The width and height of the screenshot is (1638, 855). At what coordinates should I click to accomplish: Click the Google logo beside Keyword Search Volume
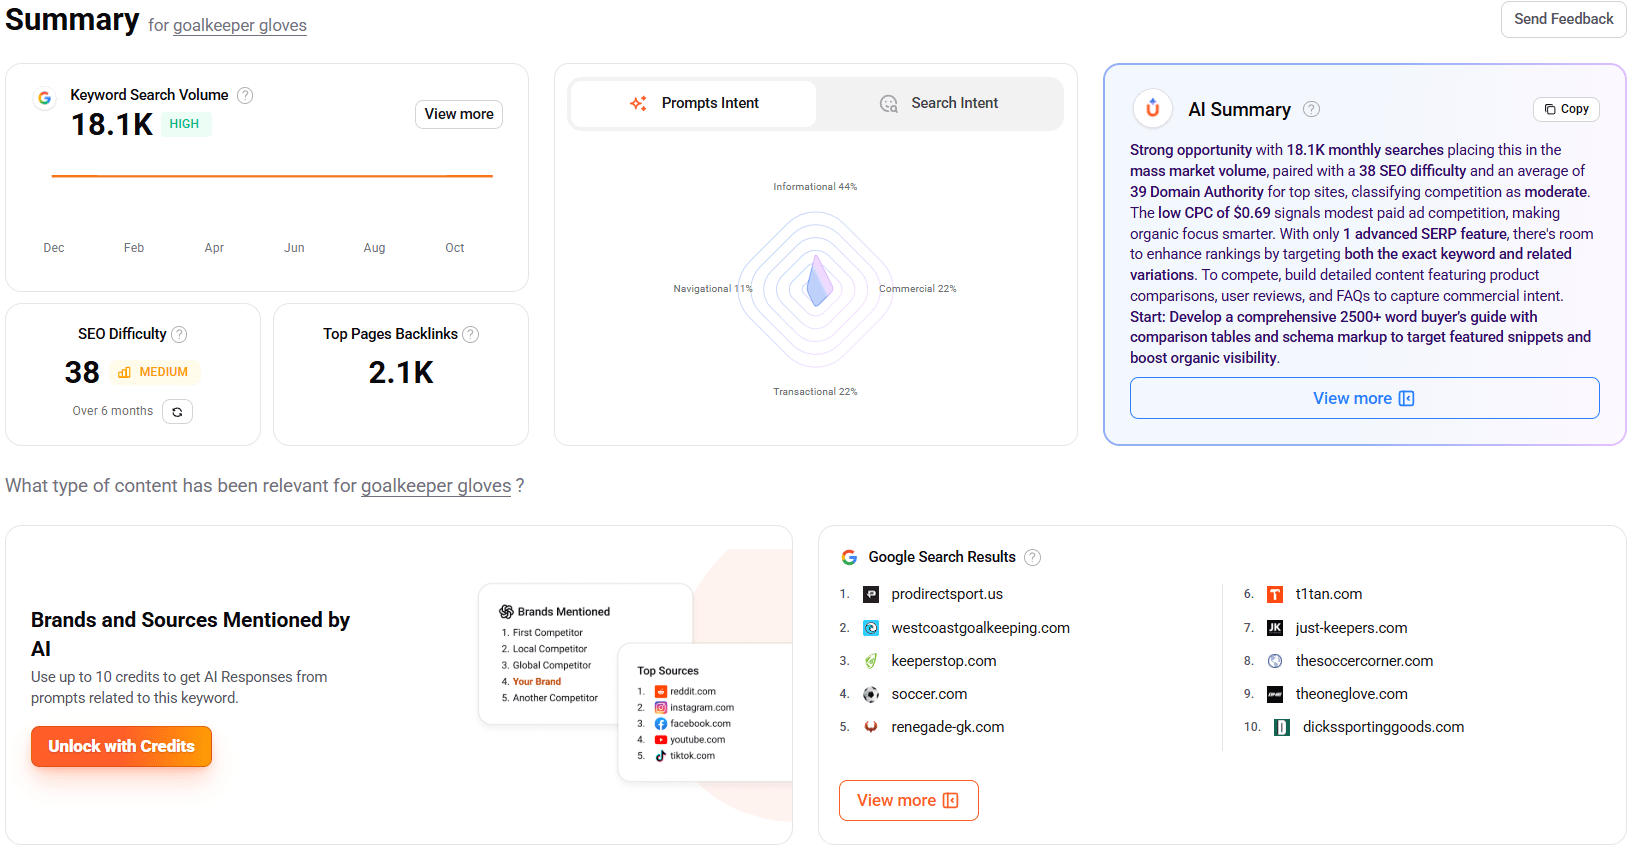44,98
